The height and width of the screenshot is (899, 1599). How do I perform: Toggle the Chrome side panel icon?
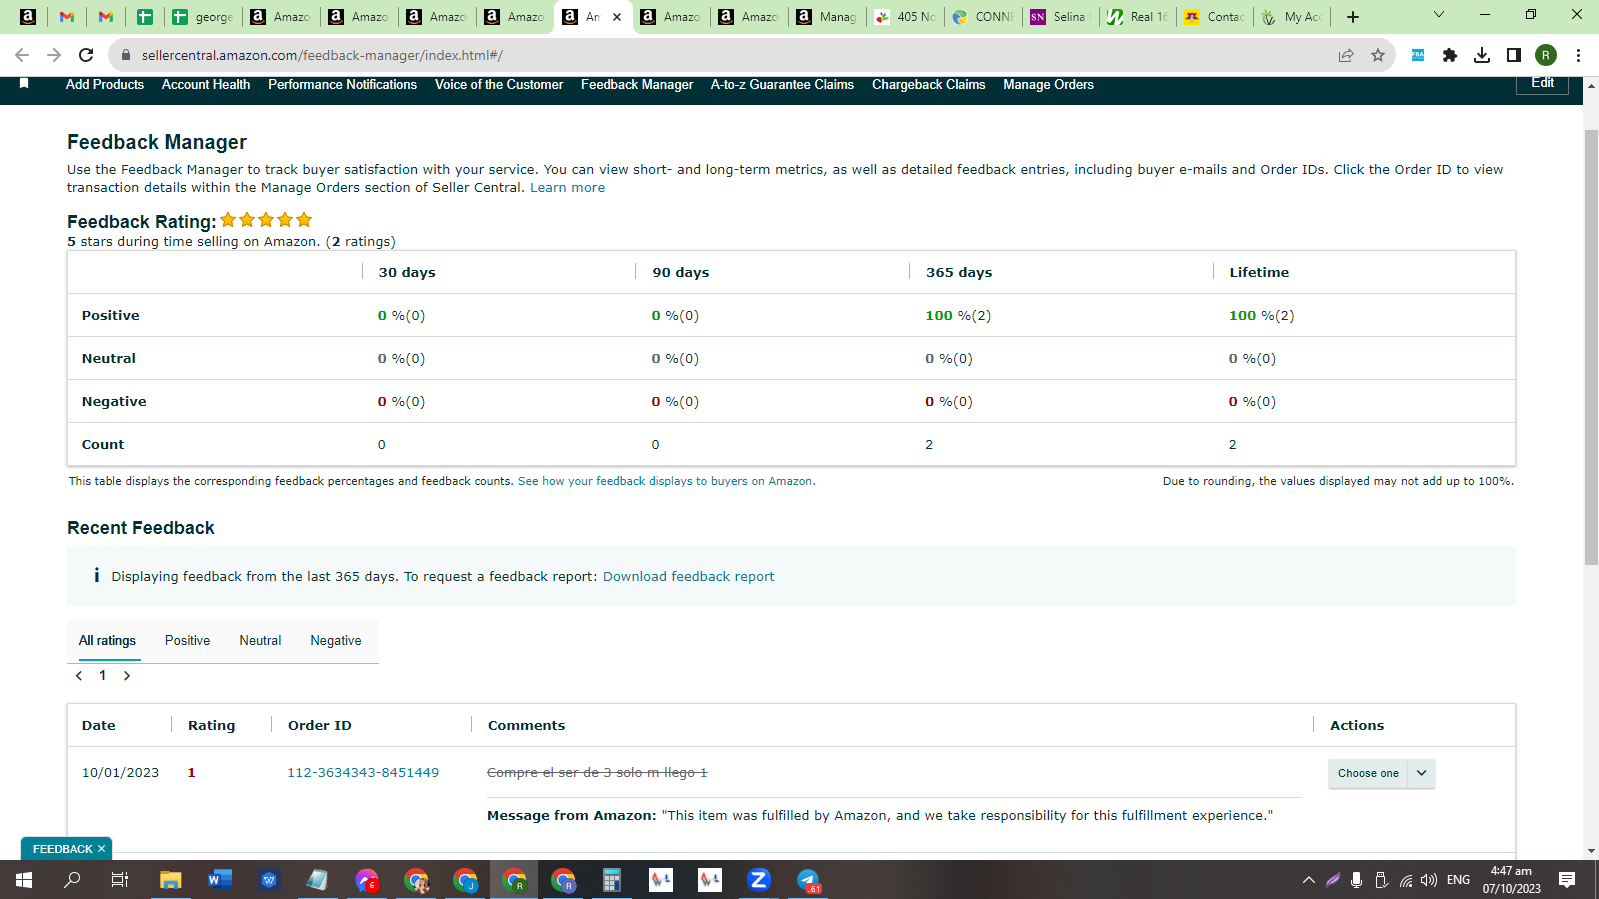pos(1514,55)
